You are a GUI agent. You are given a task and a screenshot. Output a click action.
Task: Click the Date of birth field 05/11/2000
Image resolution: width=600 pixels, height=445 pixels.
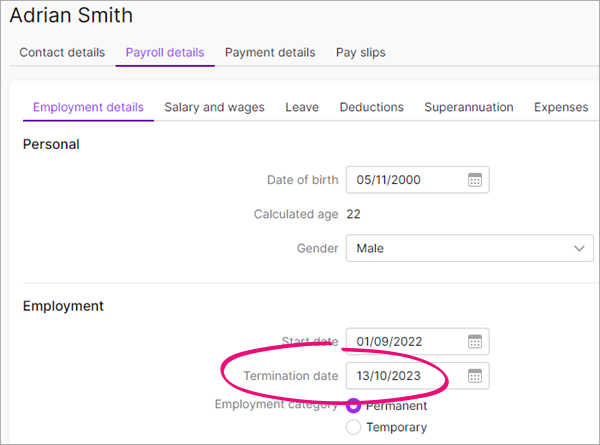pos(417,180)
